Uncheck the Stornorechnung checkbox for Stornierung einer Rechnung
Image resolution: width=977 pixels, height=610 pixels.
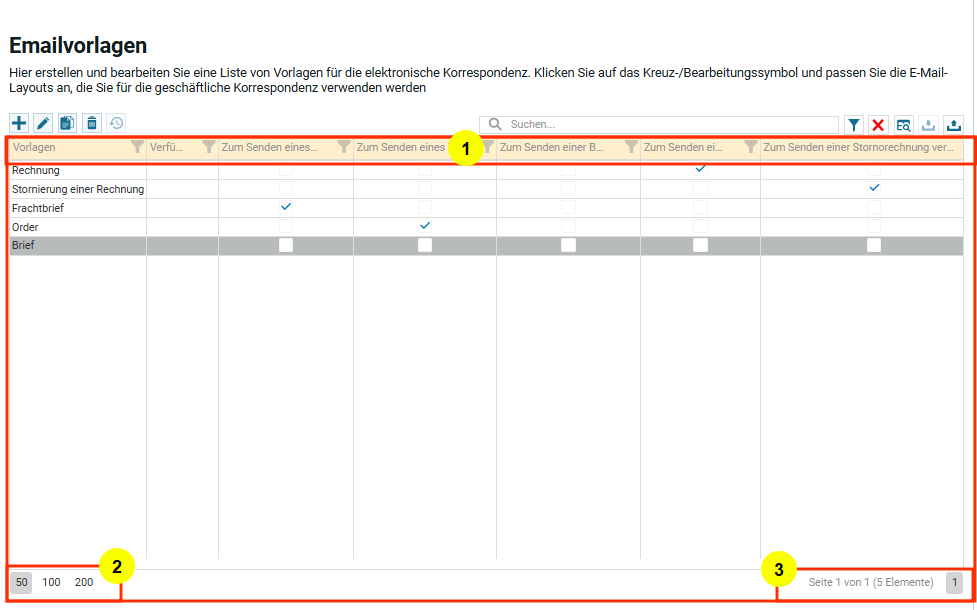click(874, 188)
